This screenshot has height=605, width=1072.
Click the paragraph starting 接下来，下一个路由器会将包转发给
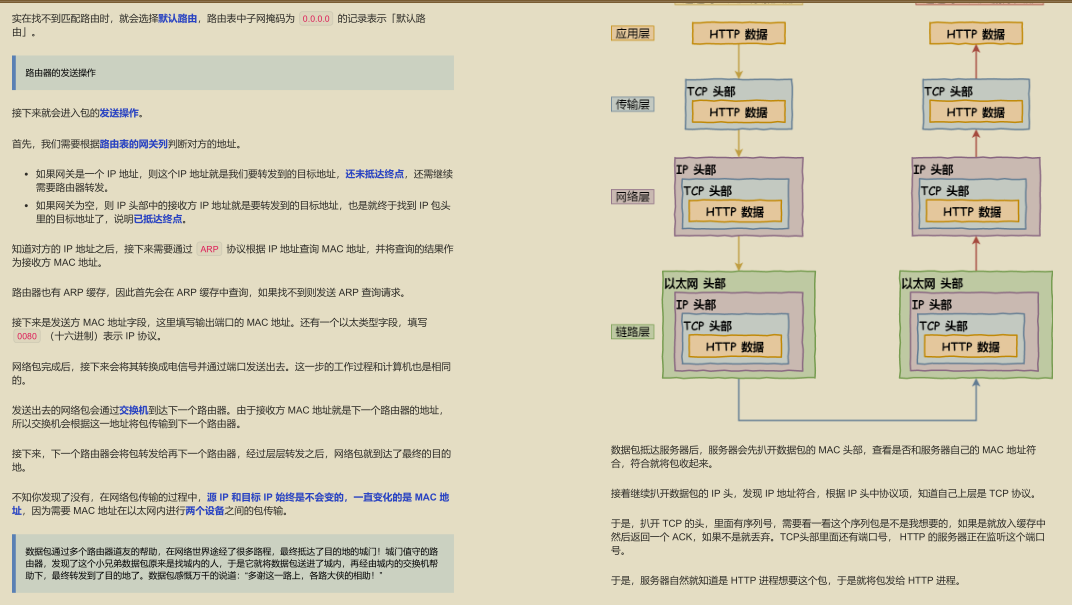(232, 460)
